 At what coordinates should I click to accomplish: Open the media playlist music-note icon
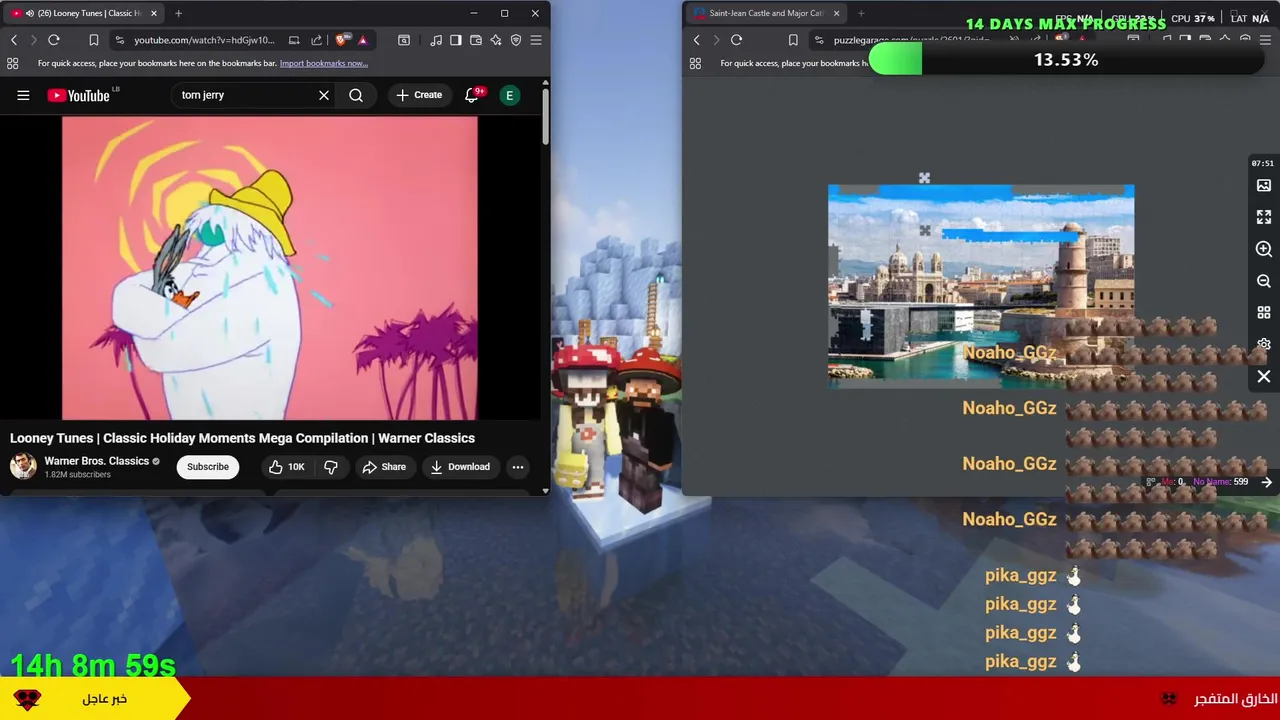click(436, 40)
